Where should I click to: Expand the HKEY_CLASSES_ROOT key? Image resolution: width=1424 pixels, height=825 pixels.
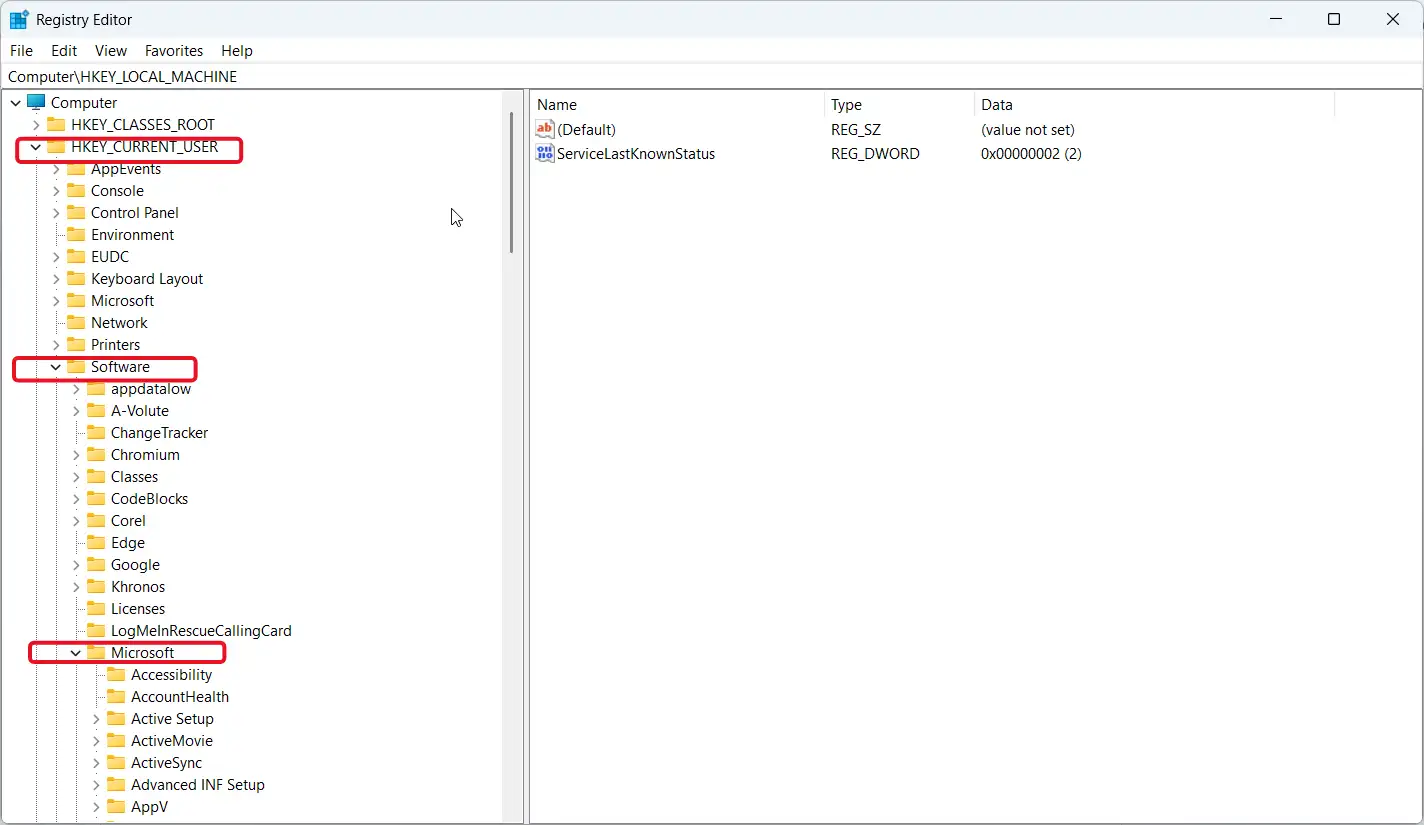coord(36,125)
